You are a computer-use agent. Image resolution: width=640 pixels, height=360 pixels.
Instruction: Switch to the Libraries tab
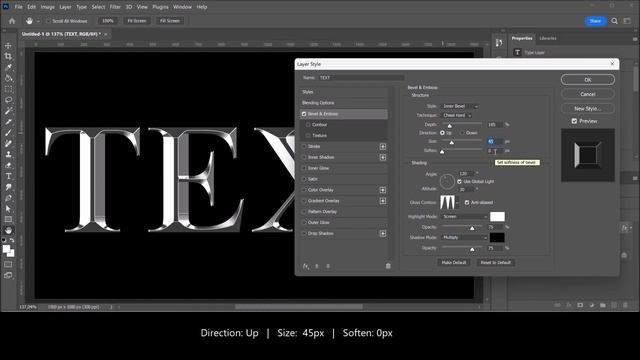548,38
